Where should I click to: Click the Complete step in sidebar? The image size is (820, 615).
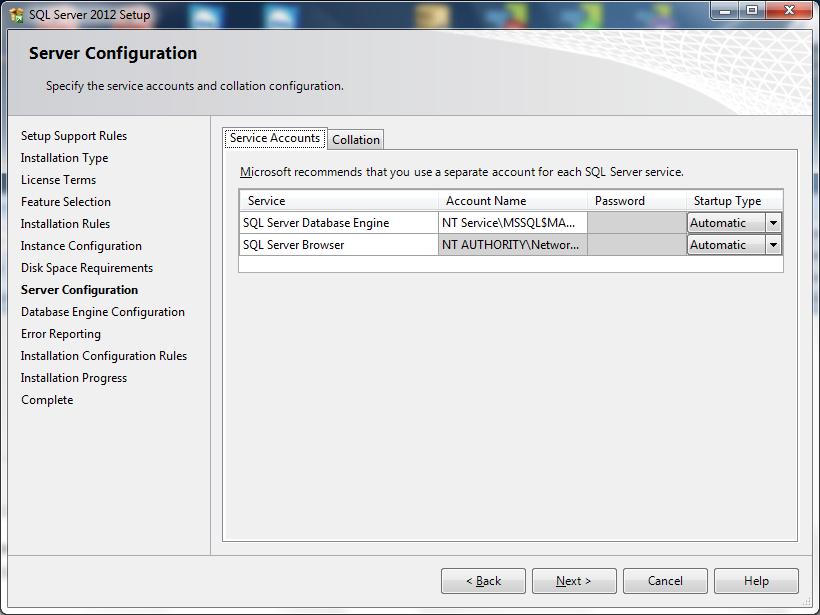pyautogui.click(x=47, y=400)
